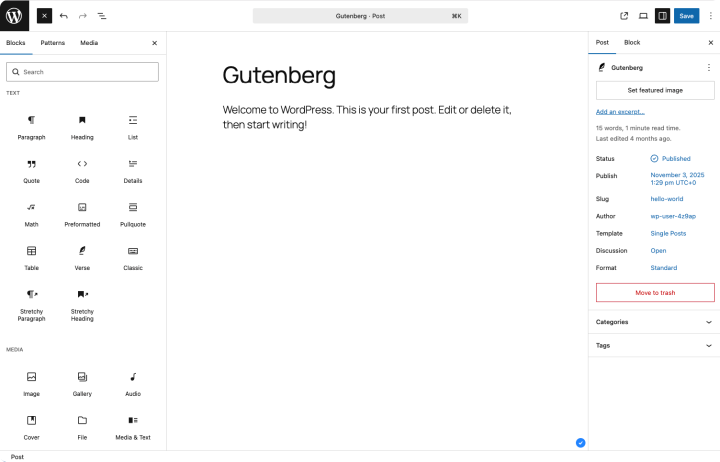
Task: Click the blue checkmark badge in the editor
Action: [x=580, y=443]
